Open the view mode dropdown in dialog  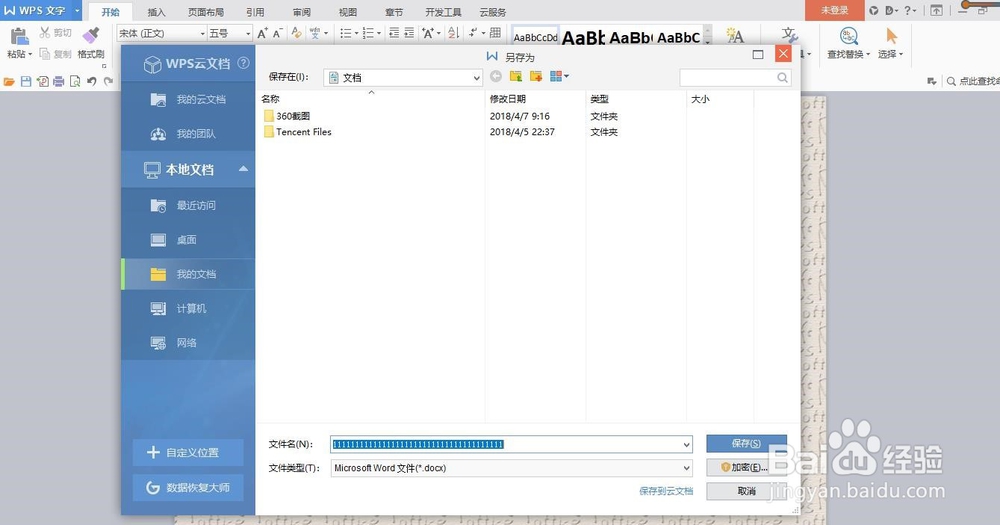pos(566,77)
